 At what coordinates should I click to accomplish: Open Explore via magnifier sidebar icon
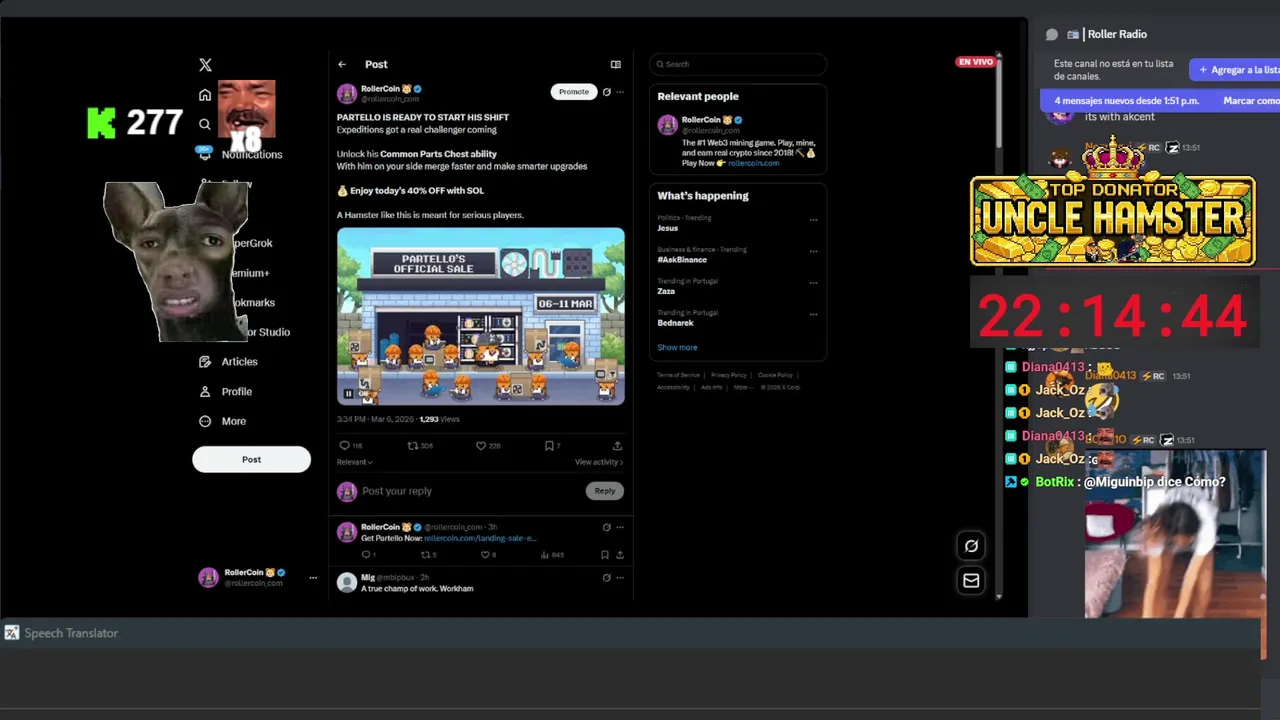tap(205, 125)
